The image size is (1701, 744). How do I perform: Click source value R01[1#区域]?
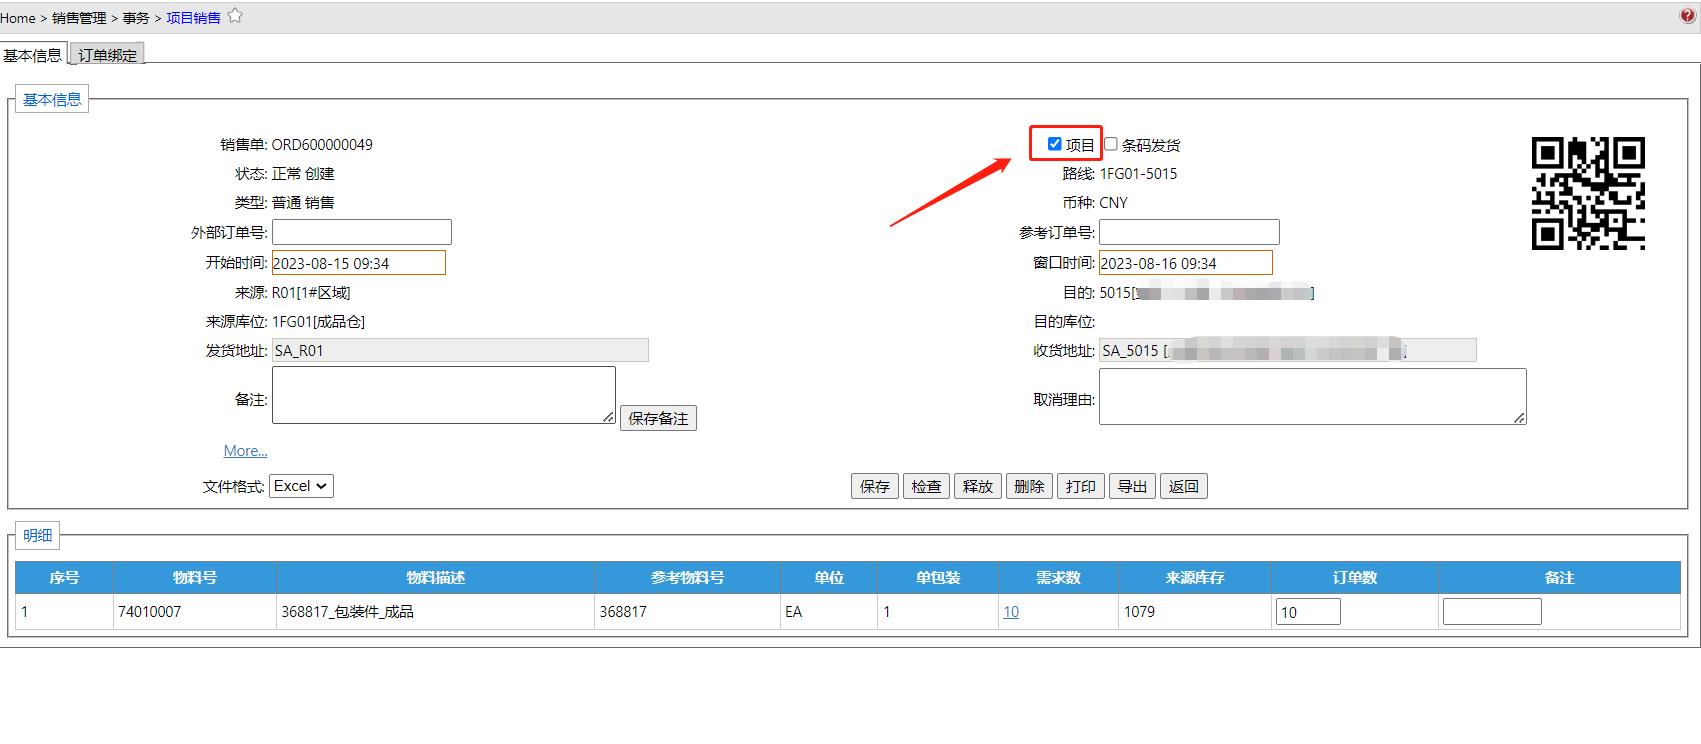point(311,293)
